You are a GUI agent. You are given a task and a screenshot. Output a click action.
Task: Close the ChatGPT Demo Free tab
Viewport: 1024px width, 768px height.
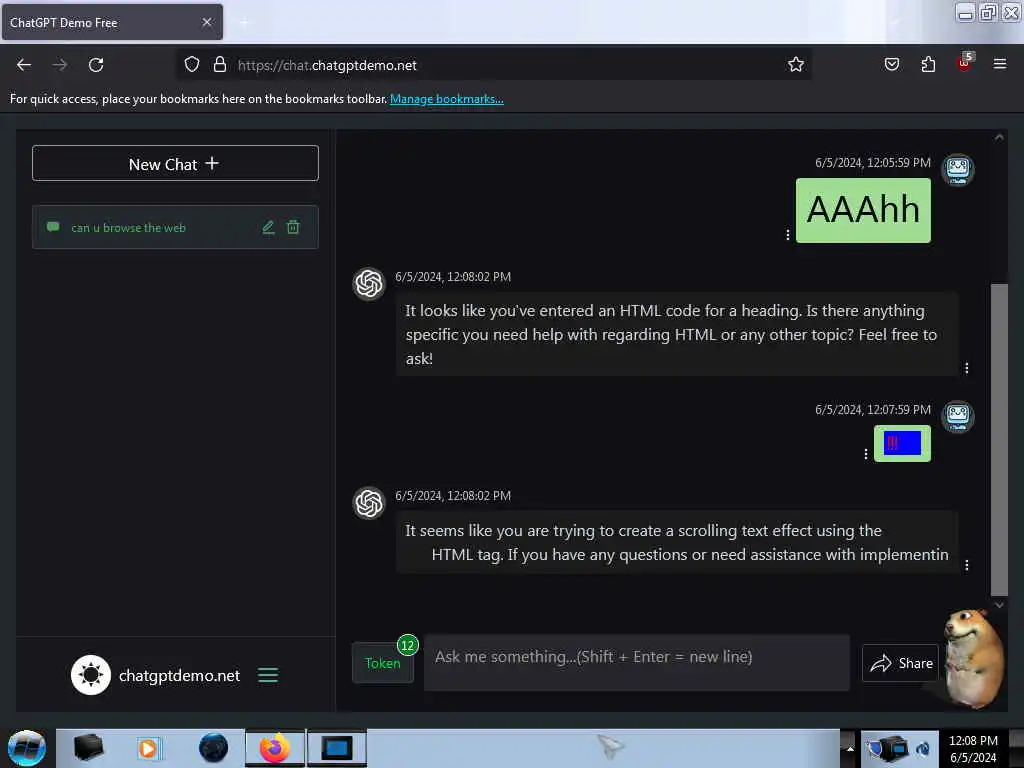coord(207,22)
